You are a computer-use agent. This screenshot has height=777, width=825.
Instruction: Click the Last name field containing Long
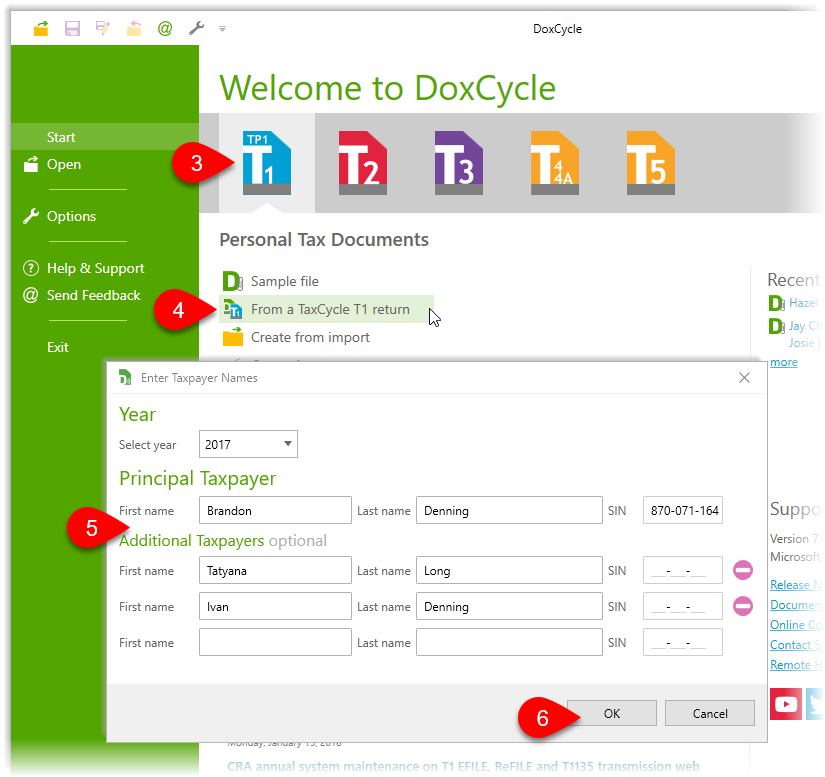point(509,570)
